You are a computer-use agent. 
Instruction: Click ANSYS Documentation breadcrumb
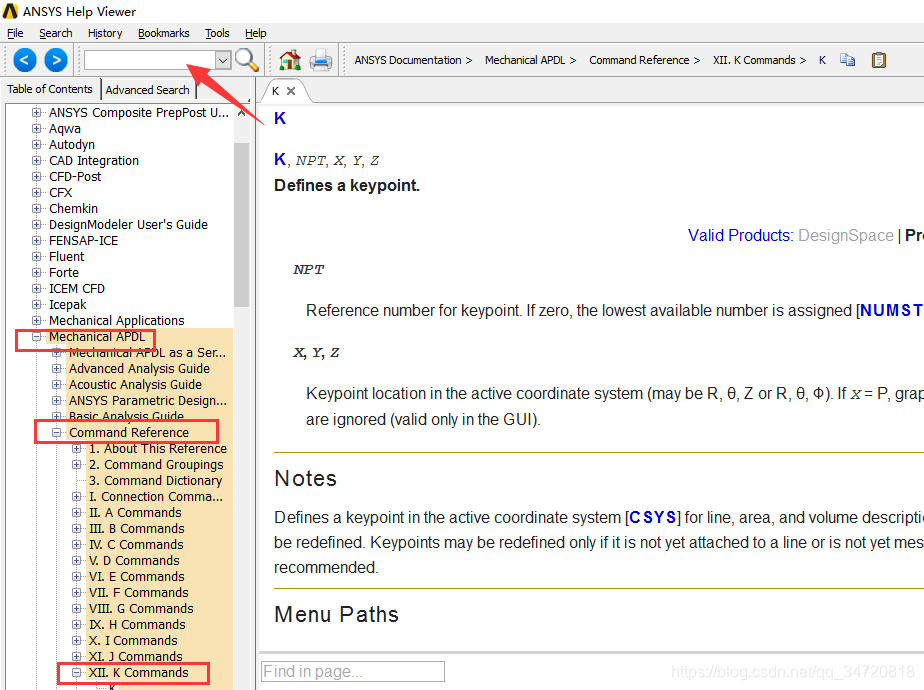click(408, 60)
